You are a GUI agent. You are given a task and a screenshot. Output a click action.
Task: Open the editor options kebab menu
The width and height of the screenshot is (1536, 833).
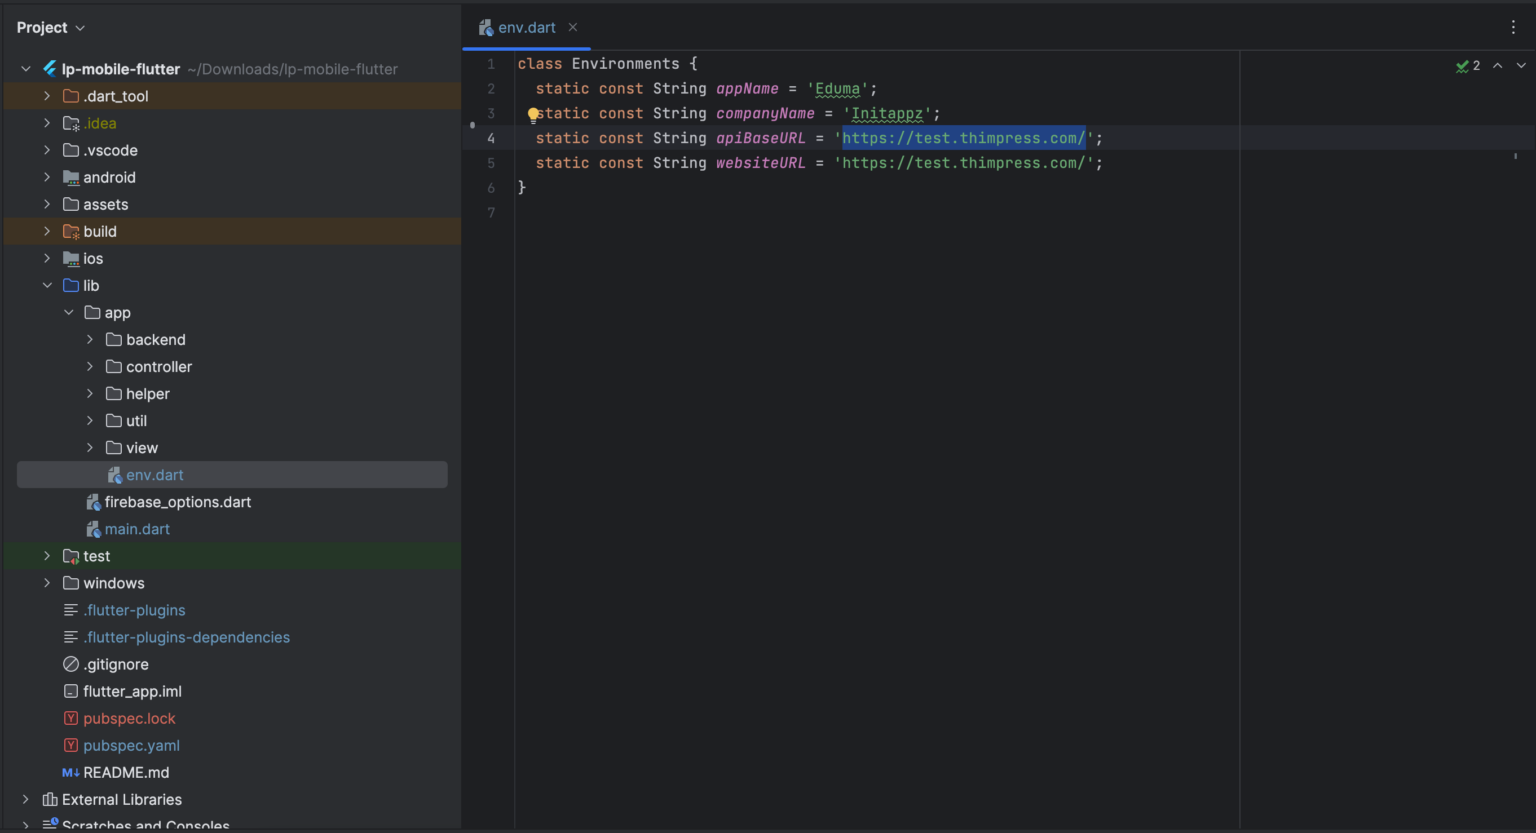1513,27
